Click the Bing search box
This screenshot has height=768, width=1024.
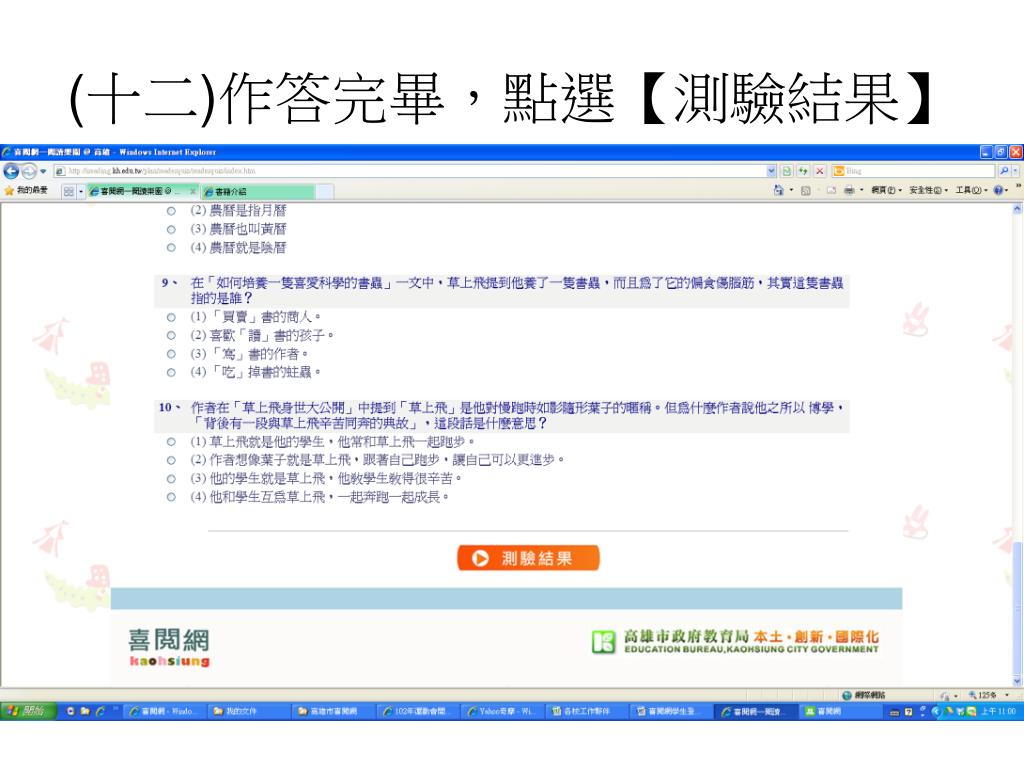tap(913, 171)
